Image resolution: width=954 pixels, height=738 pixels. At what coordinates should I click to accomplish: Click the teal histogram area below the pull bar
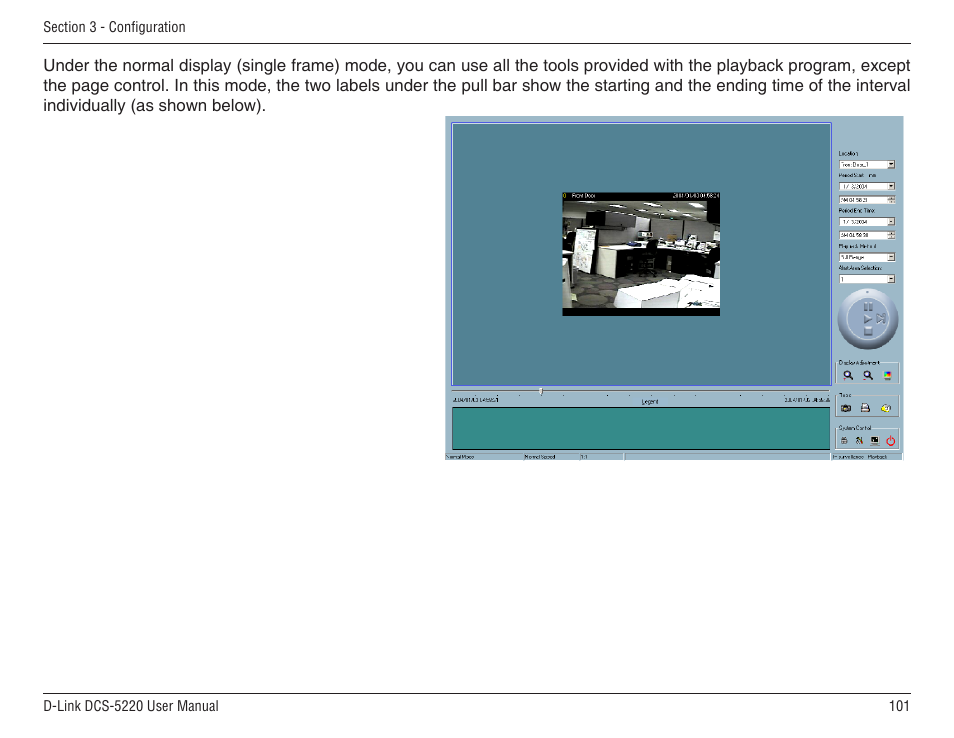click(x=641, y=428)
